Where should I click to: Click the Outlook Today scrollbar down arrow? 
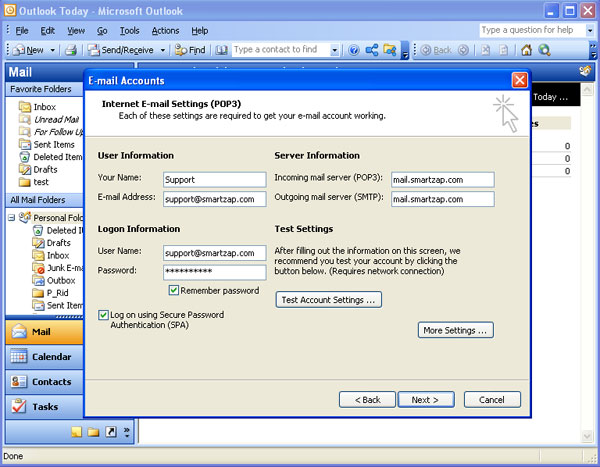coord(587,436)
